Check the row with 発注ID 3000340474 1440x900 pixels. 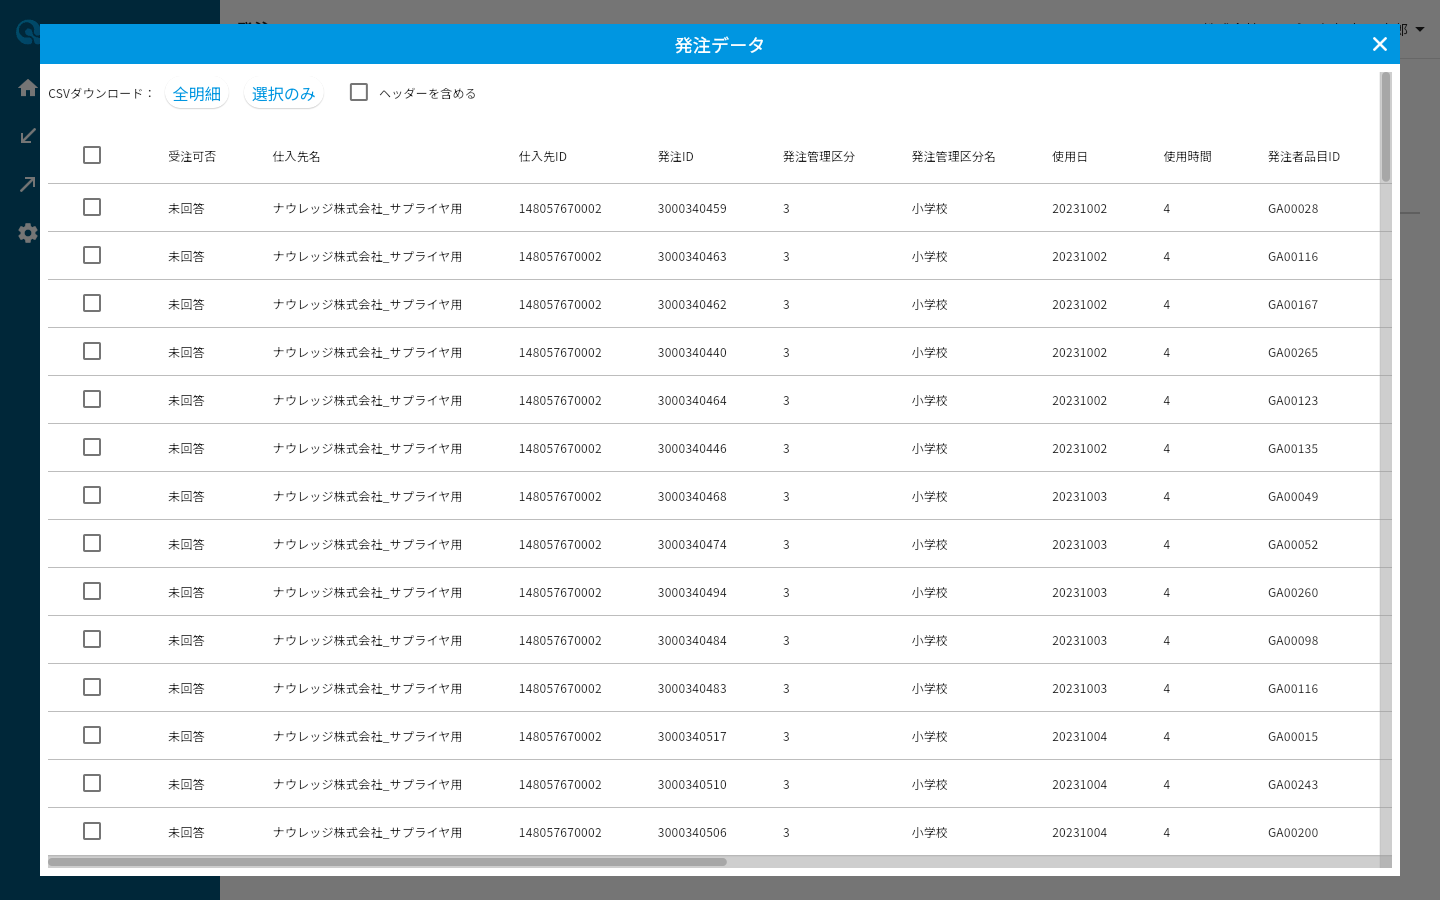pyautogui.click(x=92, y=543)
